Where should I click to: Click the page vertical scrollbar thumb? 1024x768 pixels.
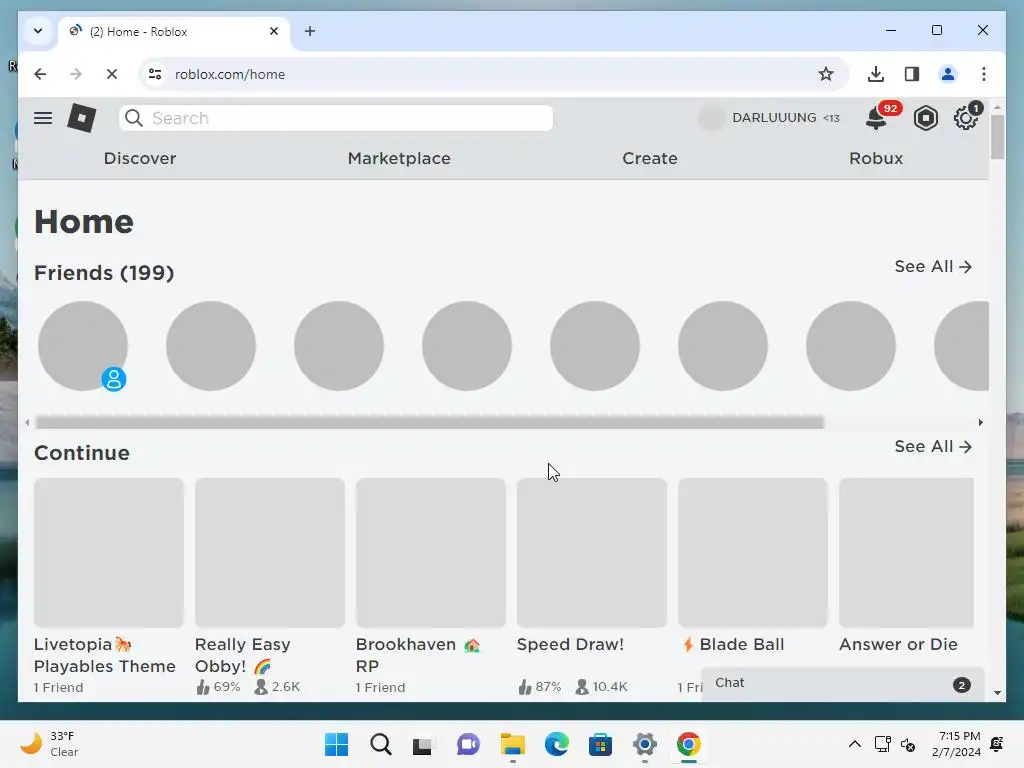pos(997,136)
